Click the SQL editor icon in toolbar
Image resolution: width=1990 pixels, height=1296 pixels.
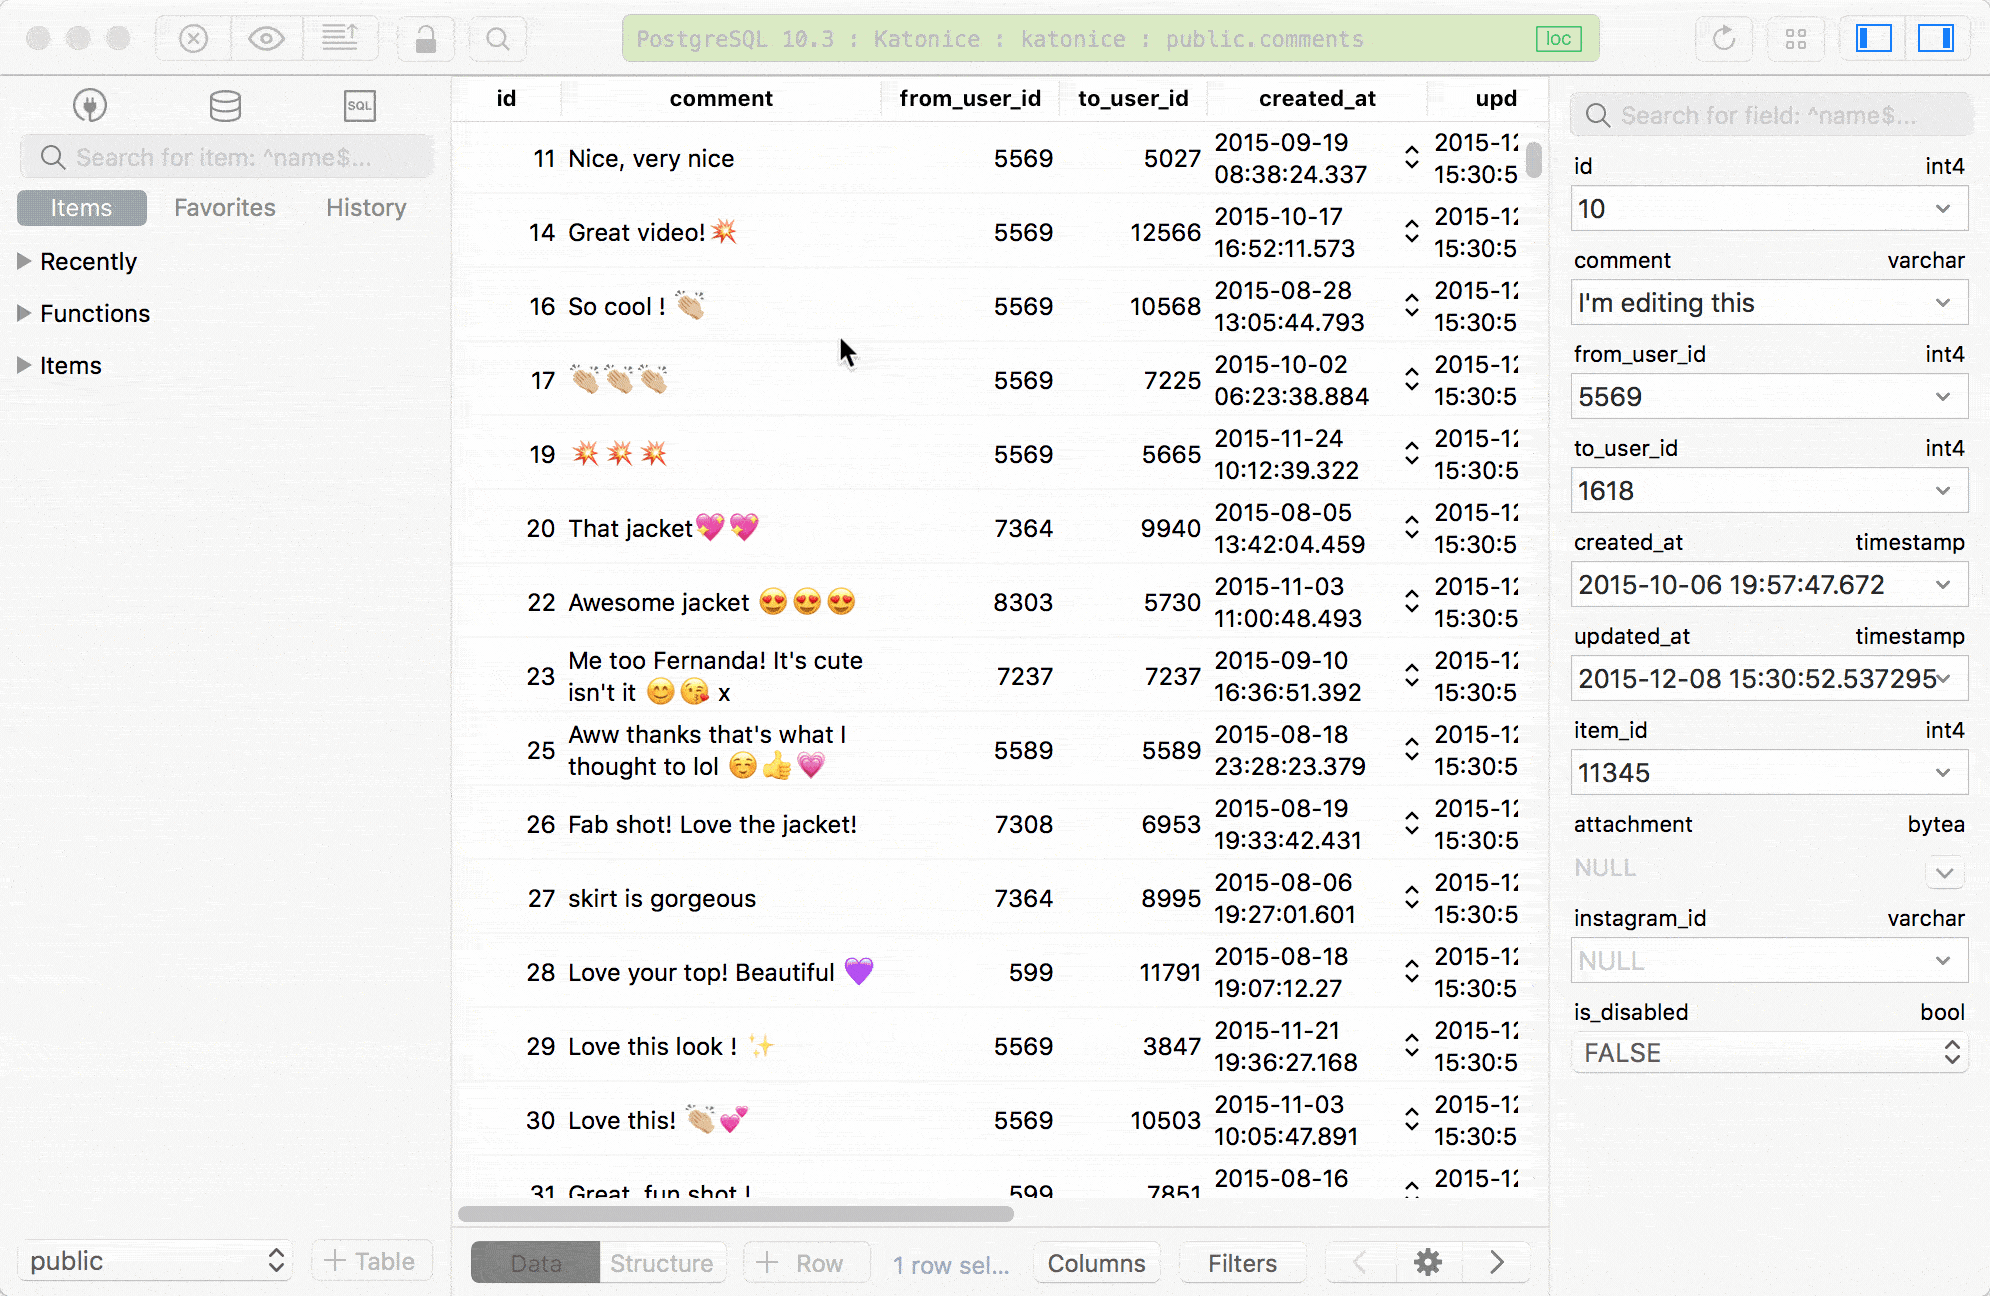click(x=360, y=106)
